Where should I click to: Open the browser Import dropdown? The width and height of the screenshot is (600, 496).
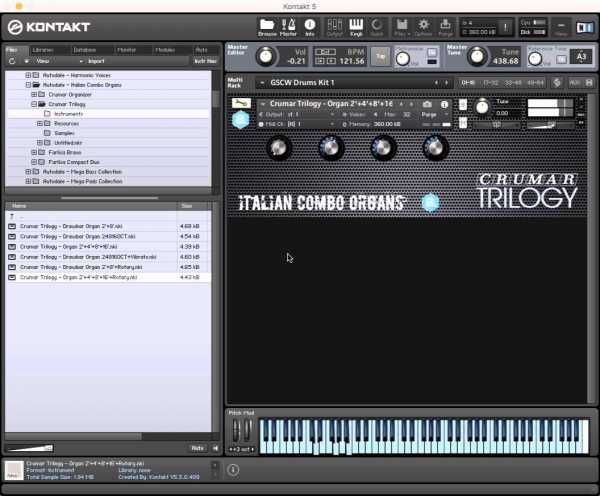pos(94,61)
